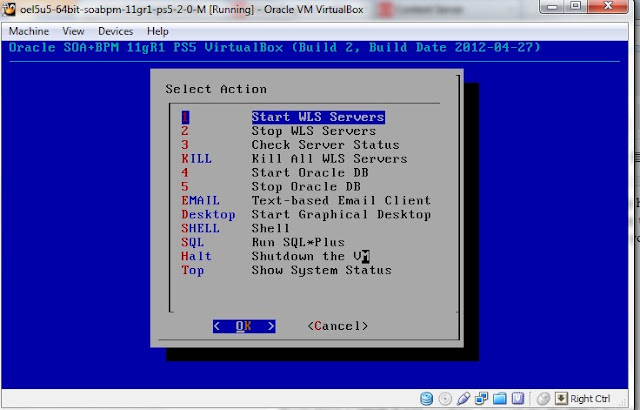Viewport: 640px width, 410px height.
Task: Click the Oracle SOA+BPM header text
Action: click(274, 47)
